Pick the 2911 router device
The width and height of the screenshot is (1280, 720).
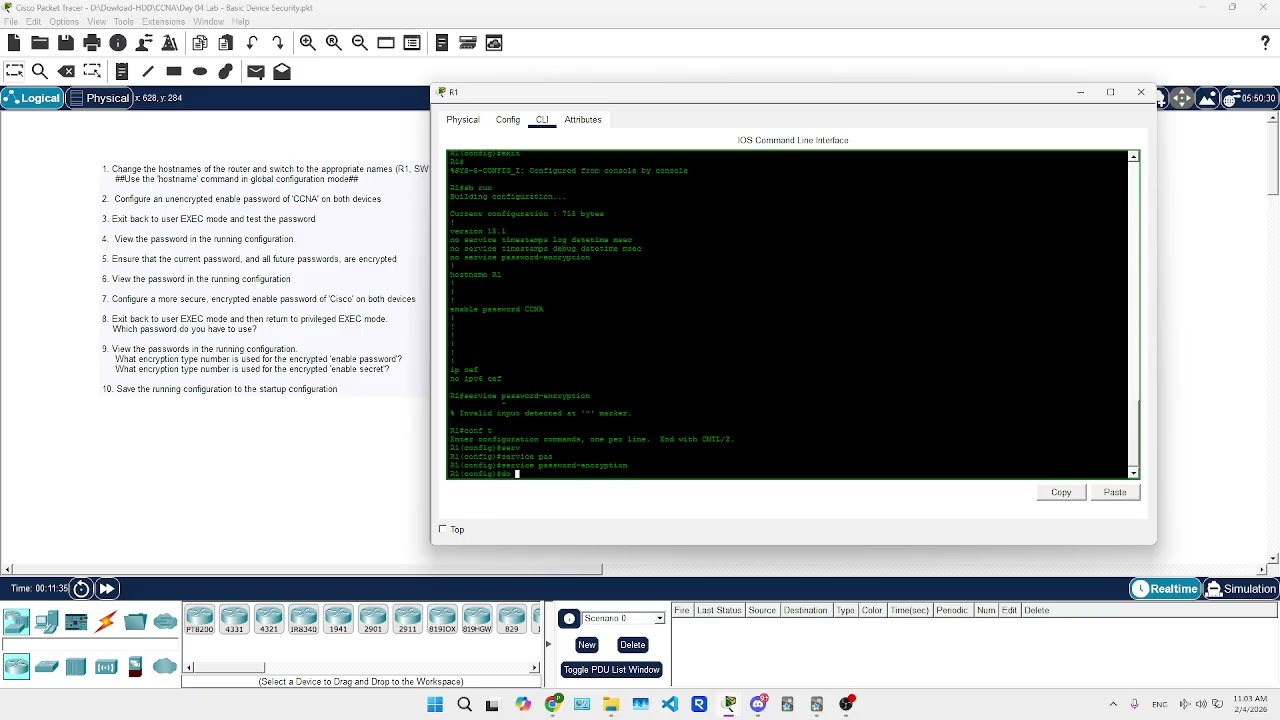tap(407, 620)
